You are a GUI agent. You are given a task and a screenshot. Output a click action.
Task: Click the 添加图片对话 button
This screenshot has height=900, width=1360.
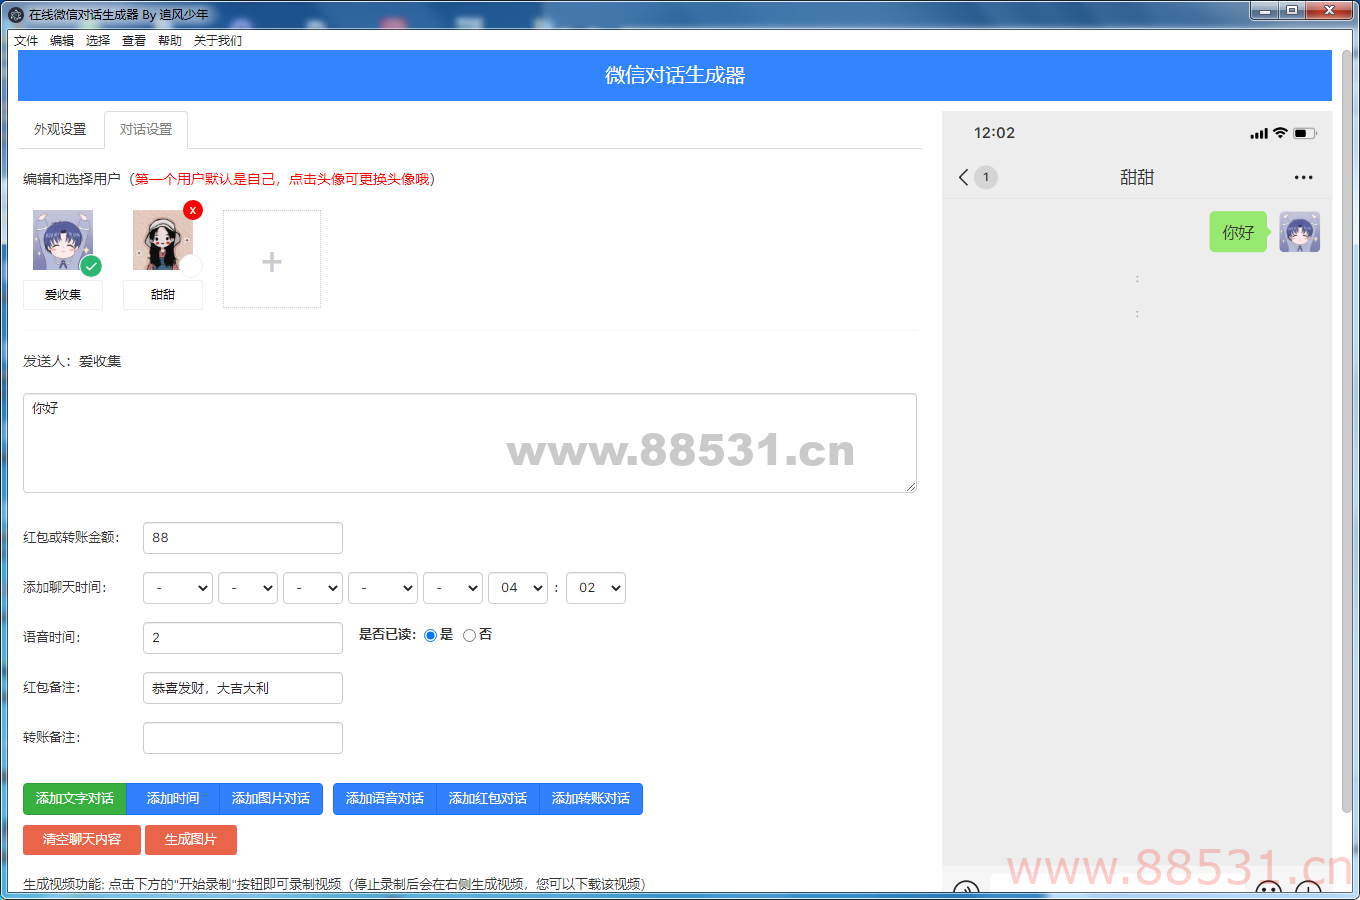[271, 799]
